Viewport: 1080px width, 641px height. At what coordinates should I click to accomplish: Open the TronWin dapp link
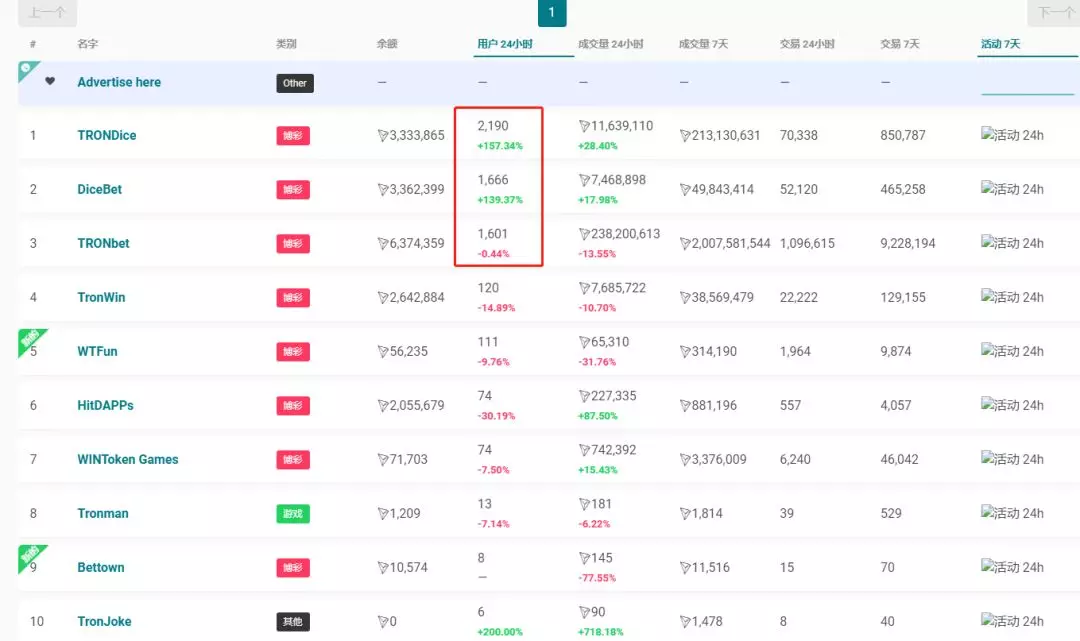[101, 297]
